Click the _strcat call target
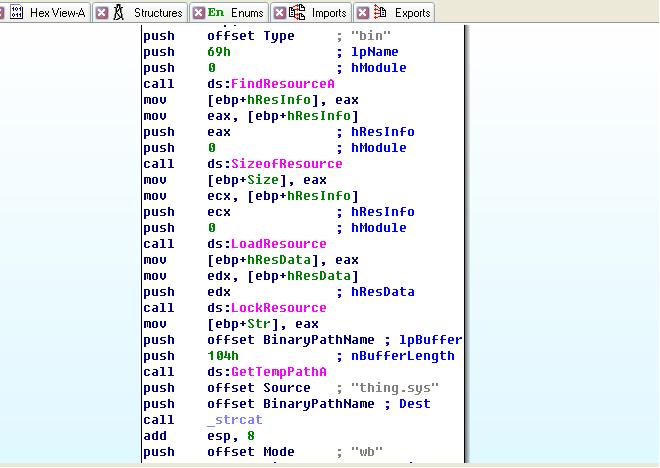 coord(235,420)
